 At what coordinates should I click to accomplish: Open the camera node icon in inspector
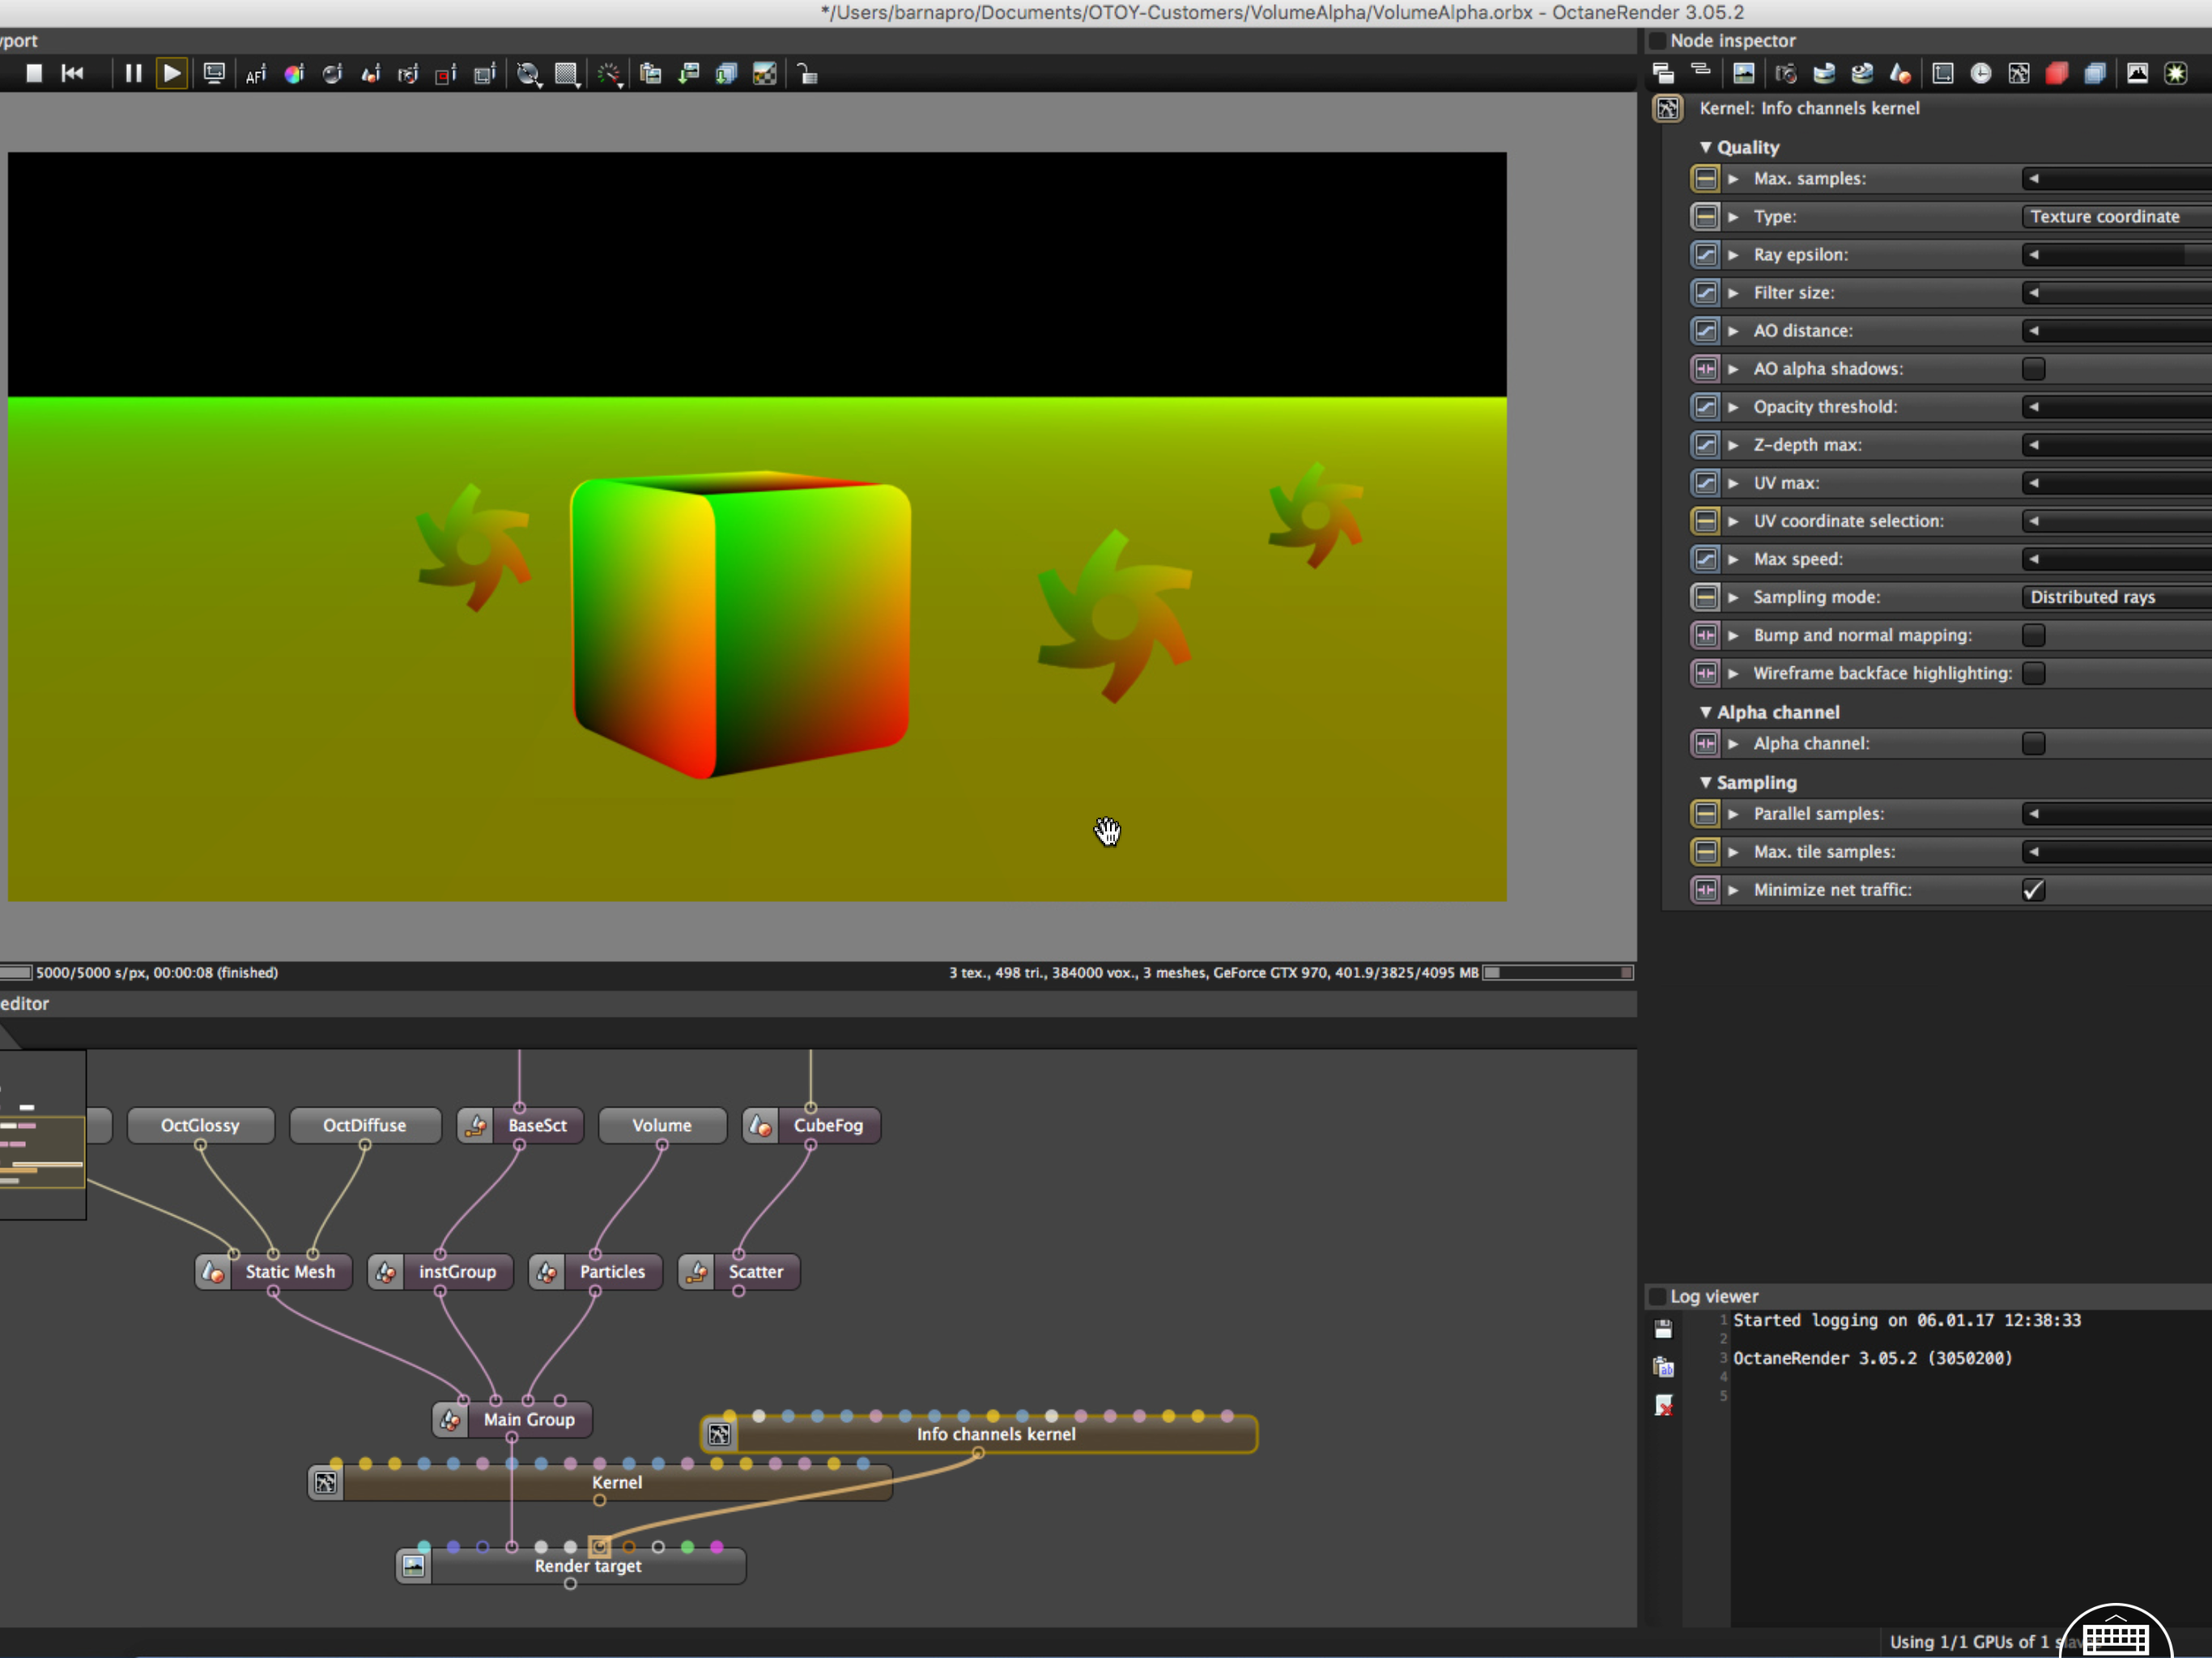[x=1786, y=73]
